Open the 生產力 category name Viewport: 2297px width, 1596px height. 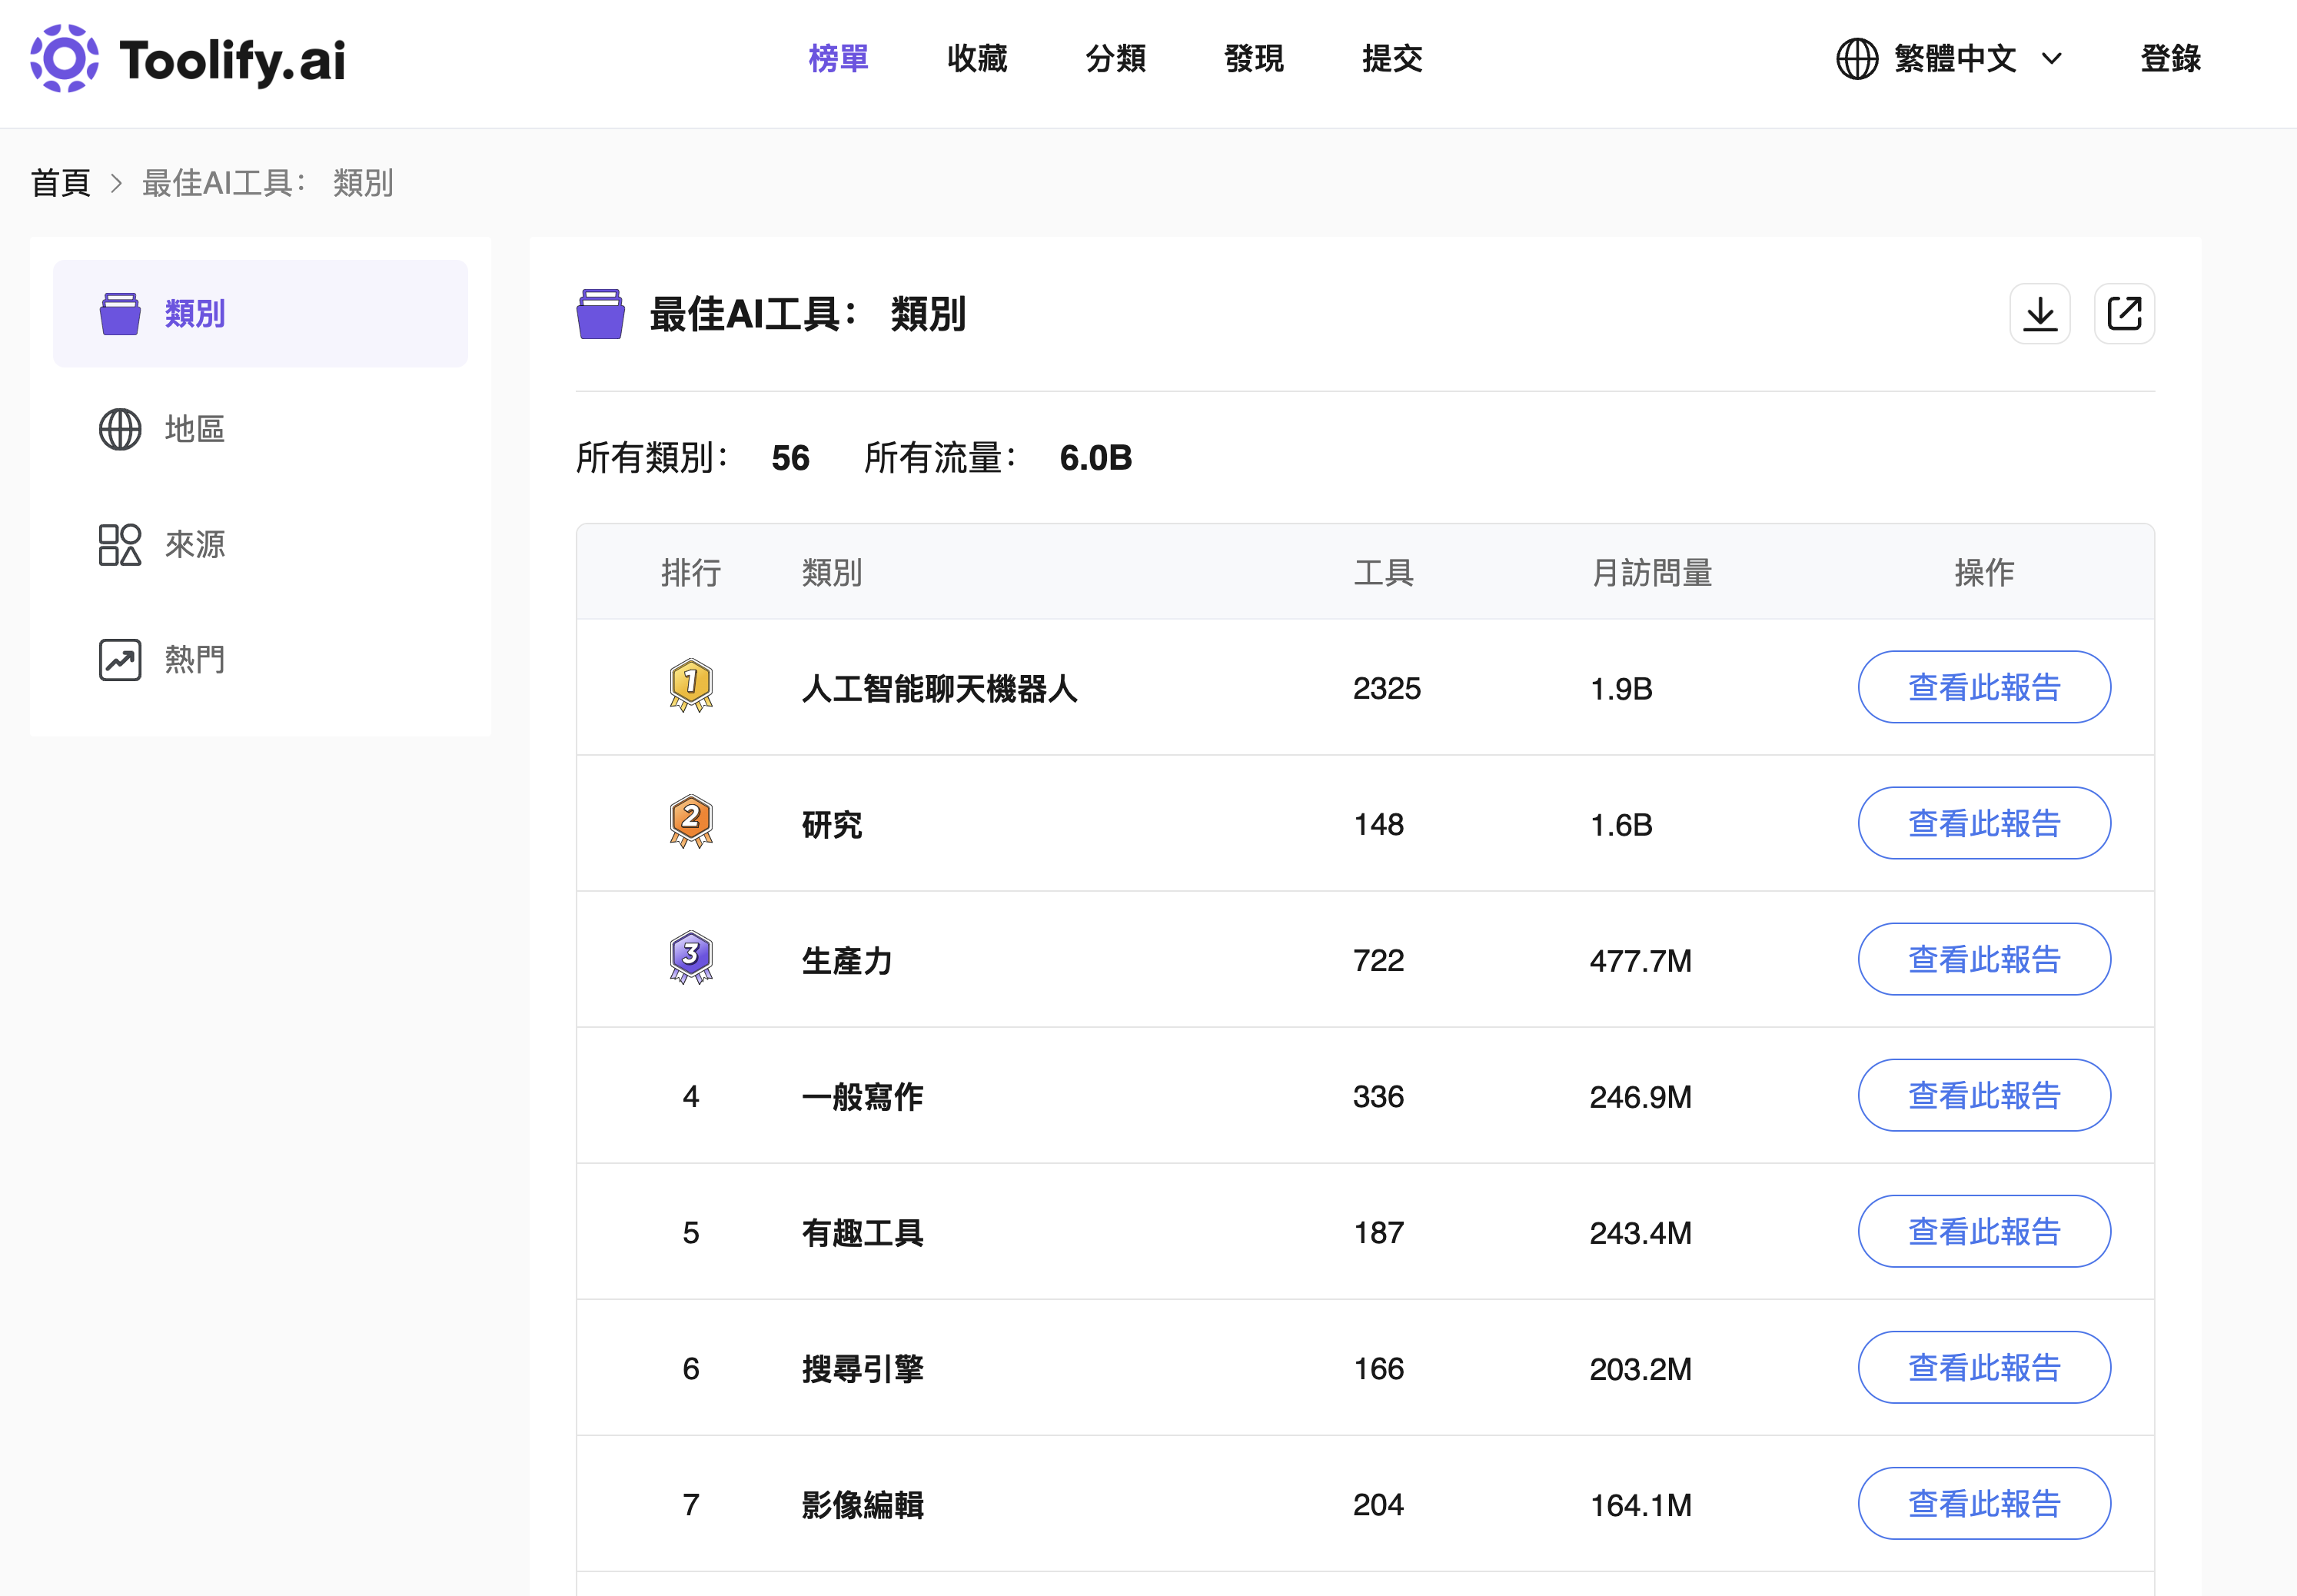pos(847,961)
